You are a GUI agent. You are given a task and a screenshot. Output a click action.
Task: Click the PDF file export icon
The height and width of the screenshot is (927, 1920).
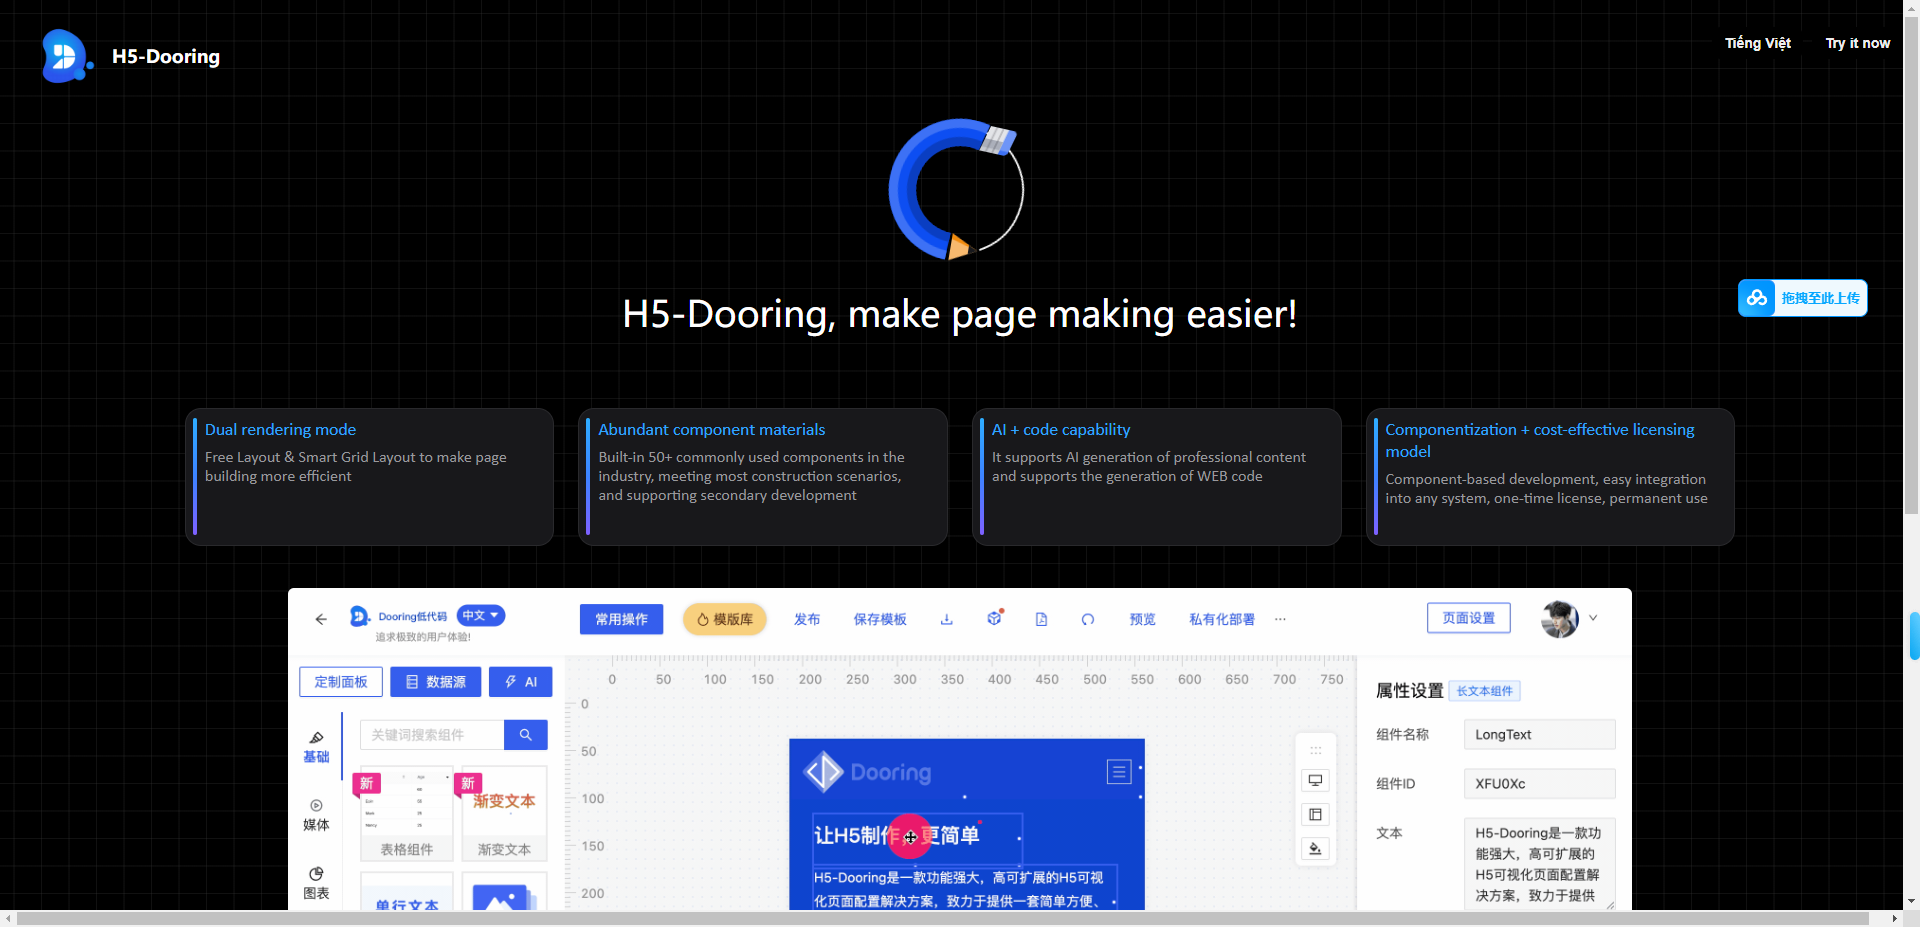coord(1041,619)
